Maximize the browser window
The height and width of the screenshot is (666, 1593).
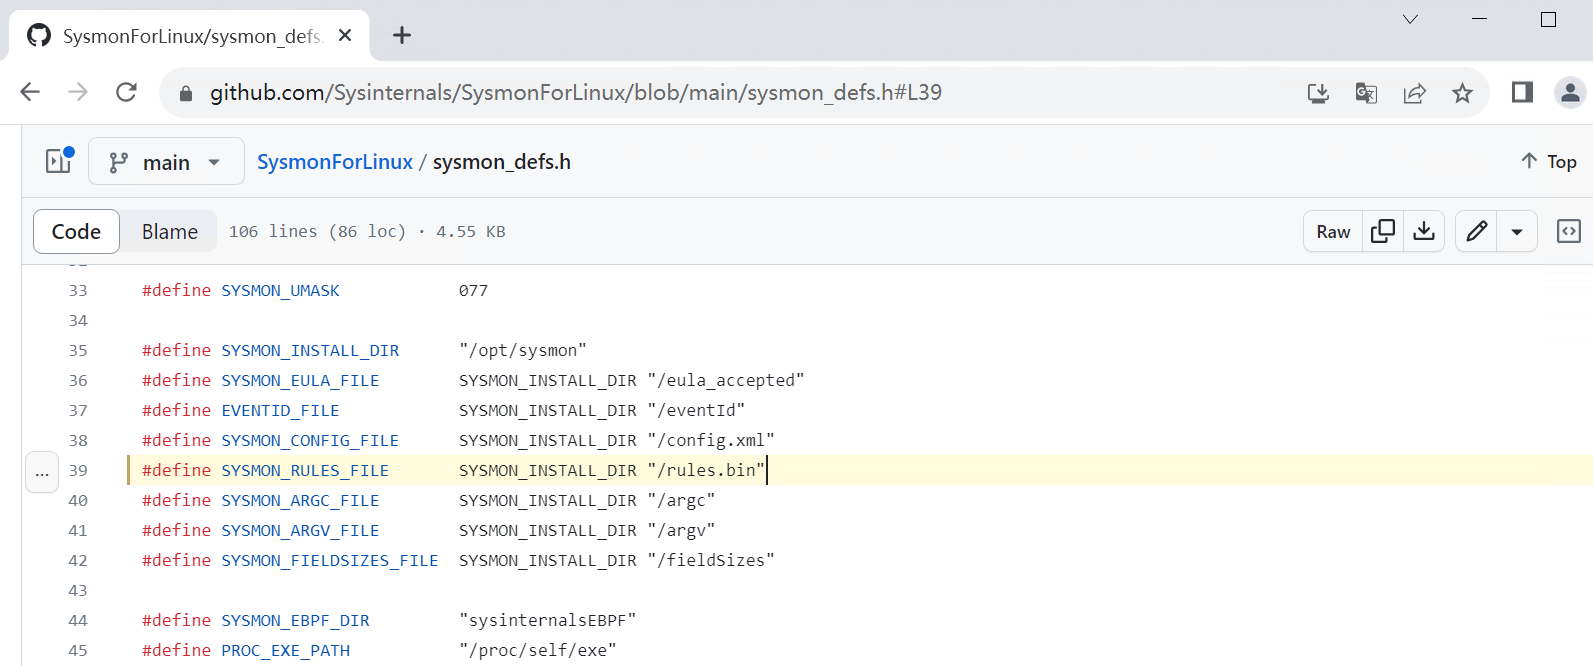1549,19
